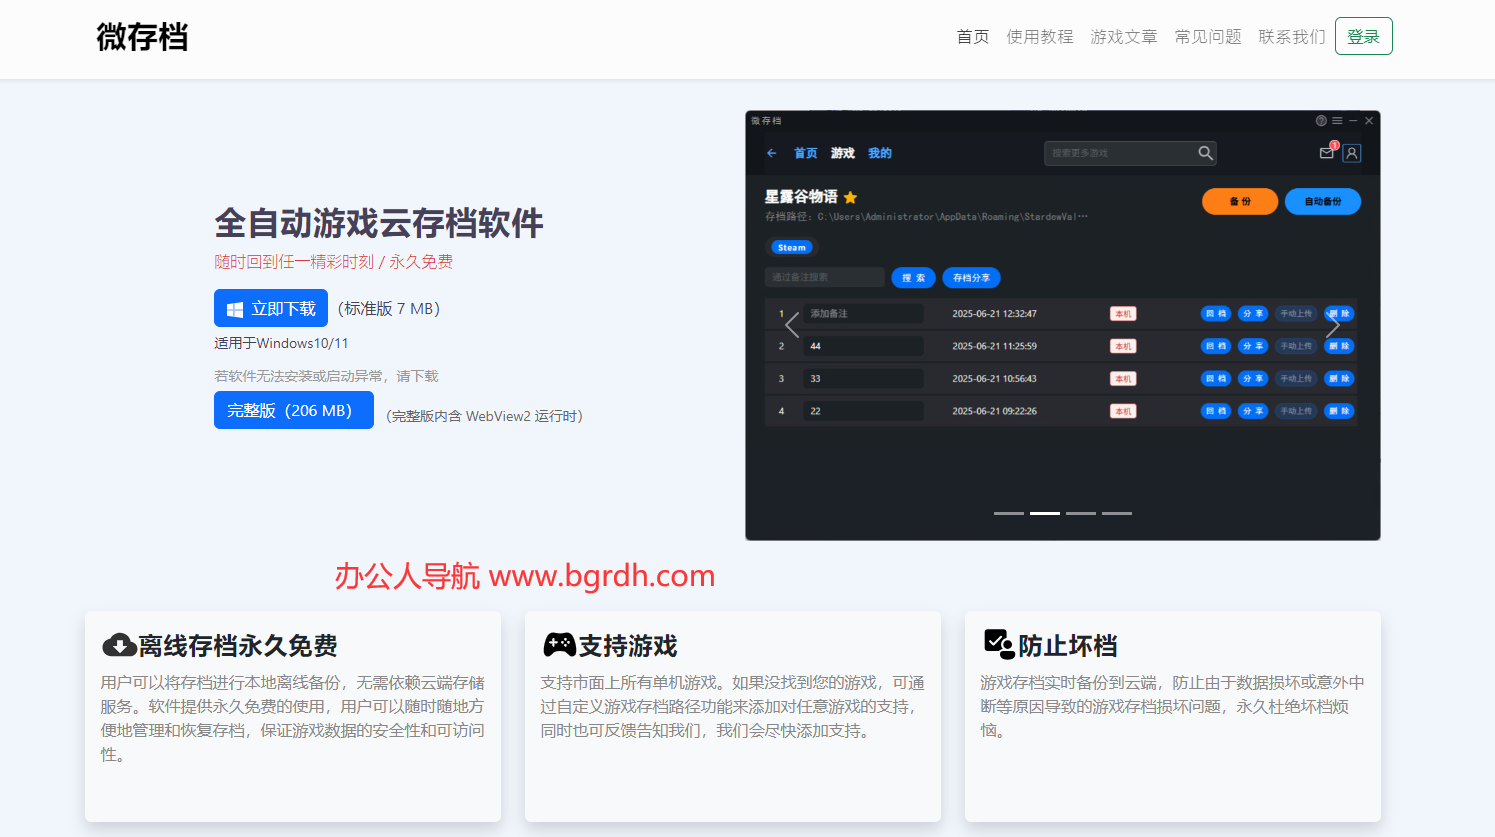Click 手动上传 for the 12:32:47 save

point(1296,314)
